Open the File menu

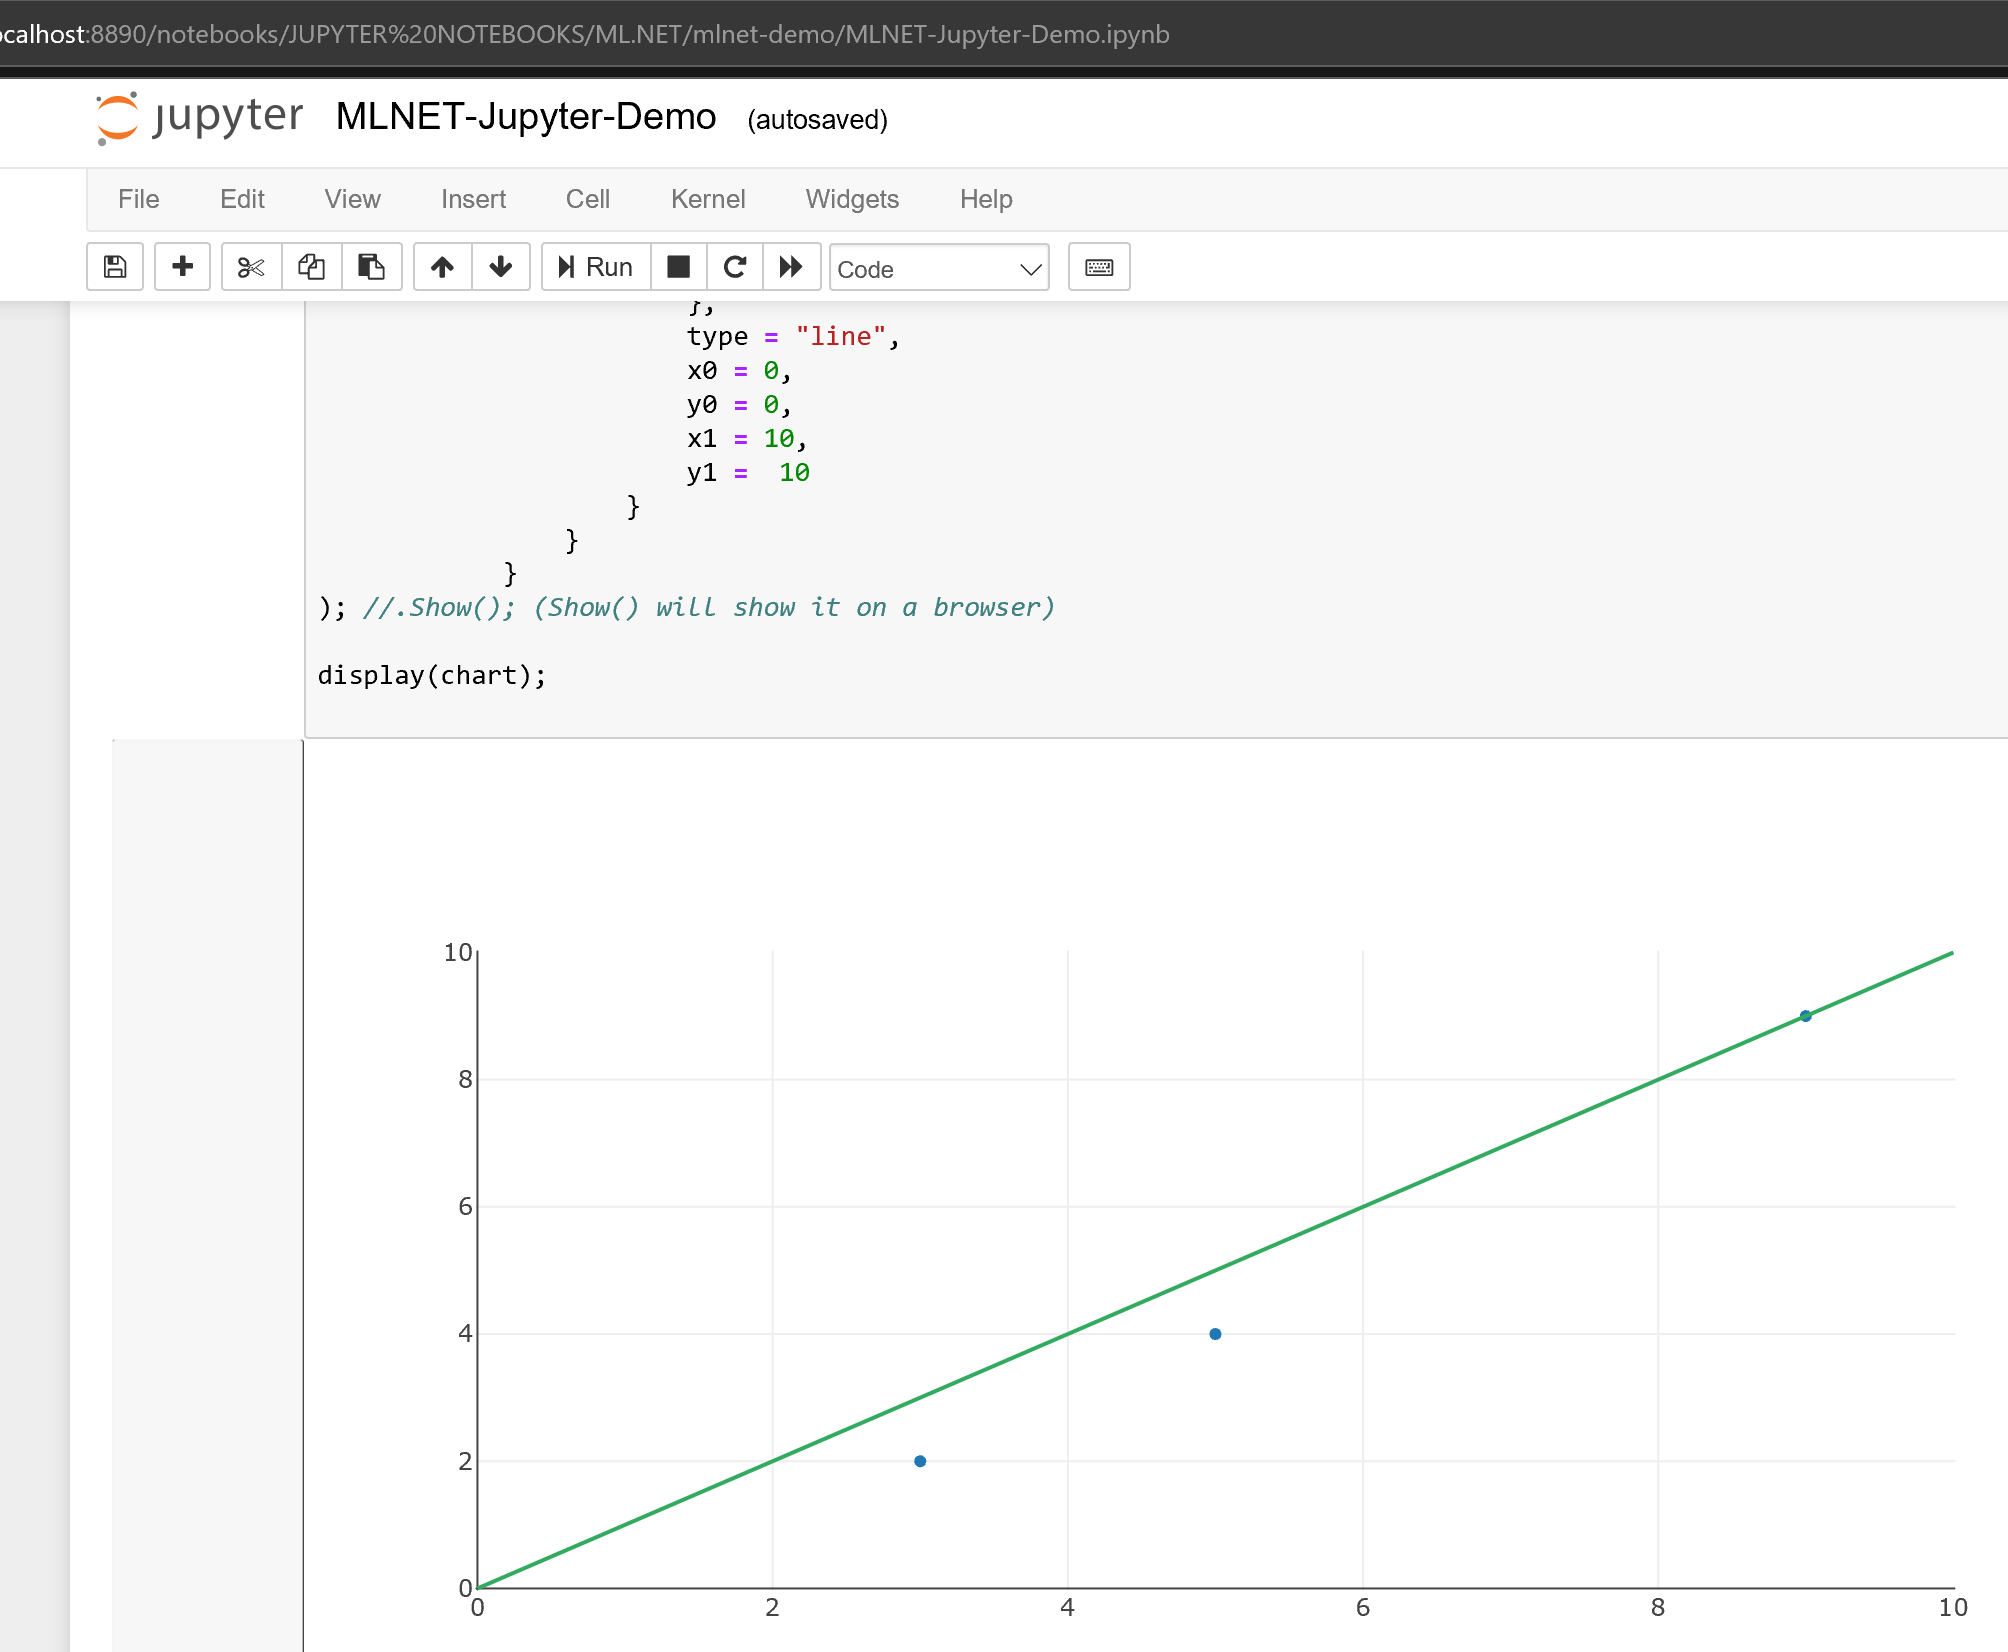pyautogui.click(x=138, y=199)
